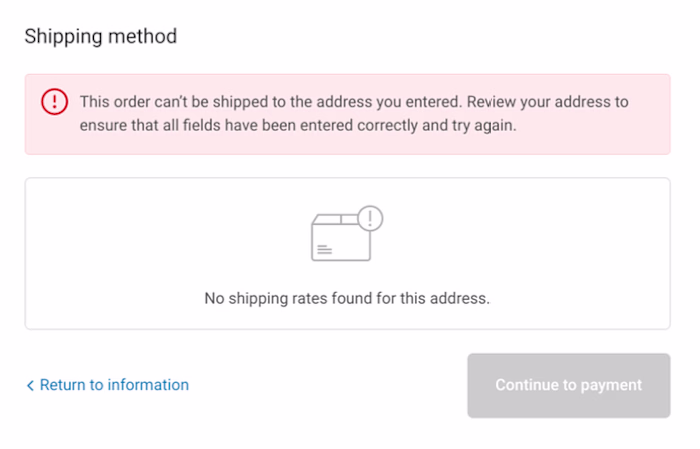Click the exclamation badge on the package
Image resolution: width=700 pixels, height=449 pixels.
pos(370,218)
